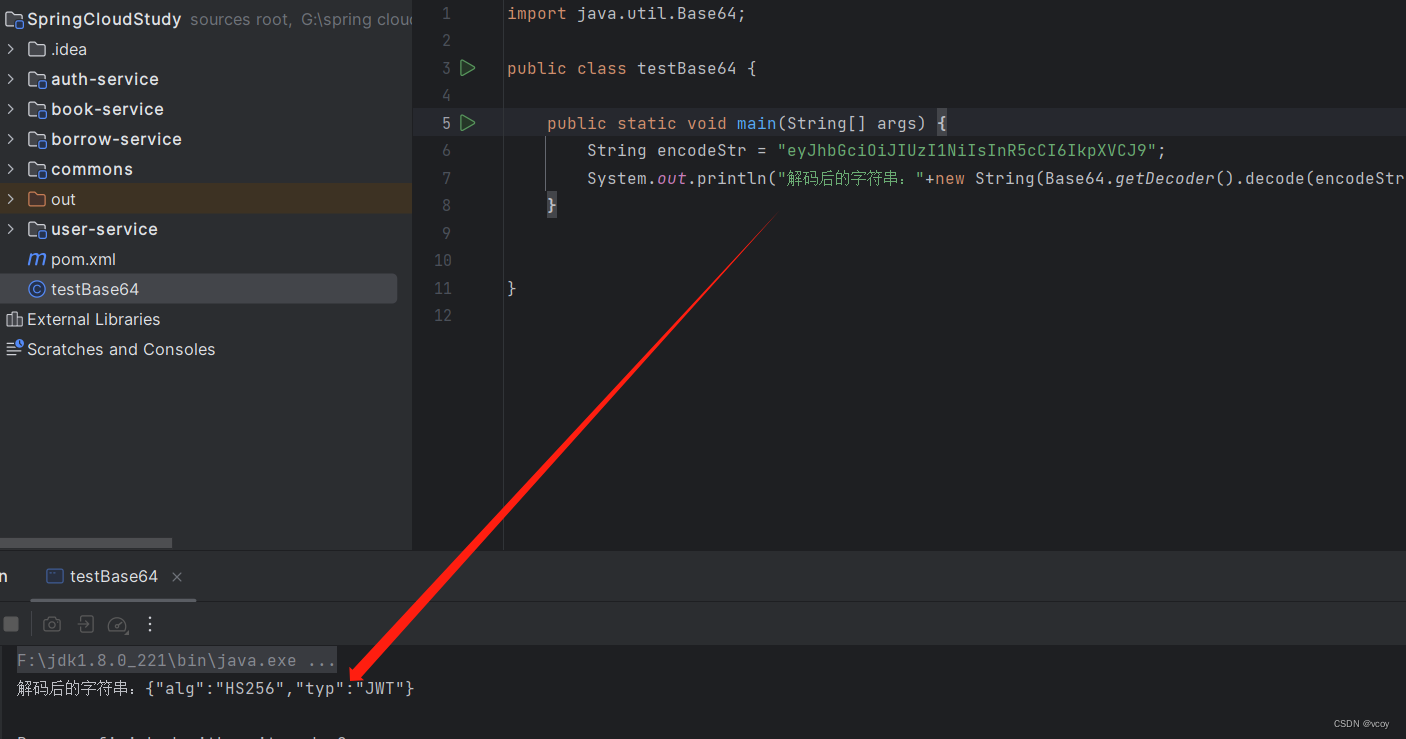Click the Maven icon beside pom.xml
The height and width of the screenshot is (739, 1406).
[x=37, y=259]
